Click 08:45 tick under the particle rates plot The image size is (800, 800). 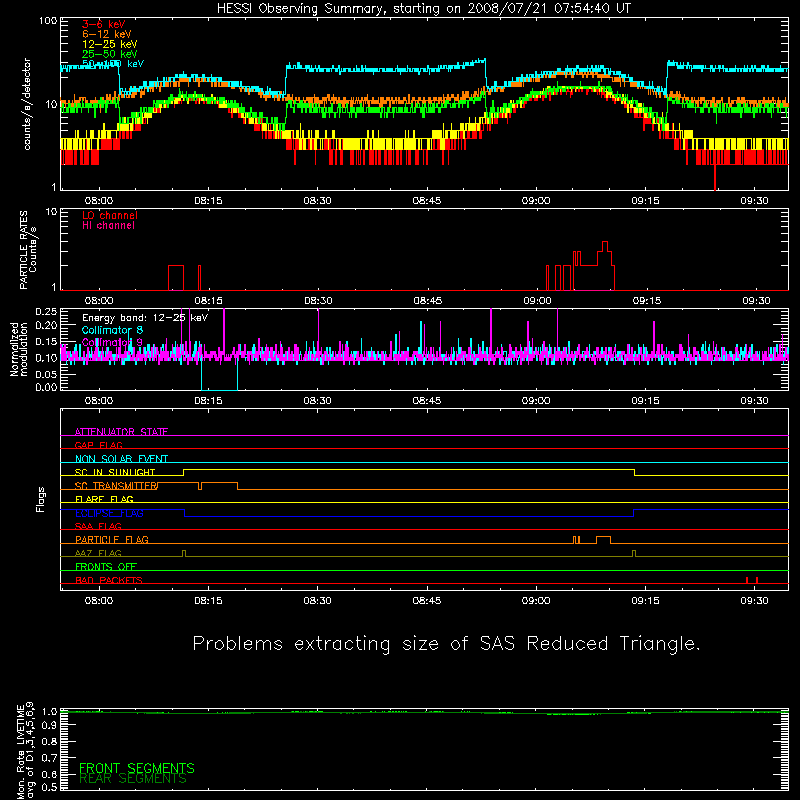(x=428, y=301)
